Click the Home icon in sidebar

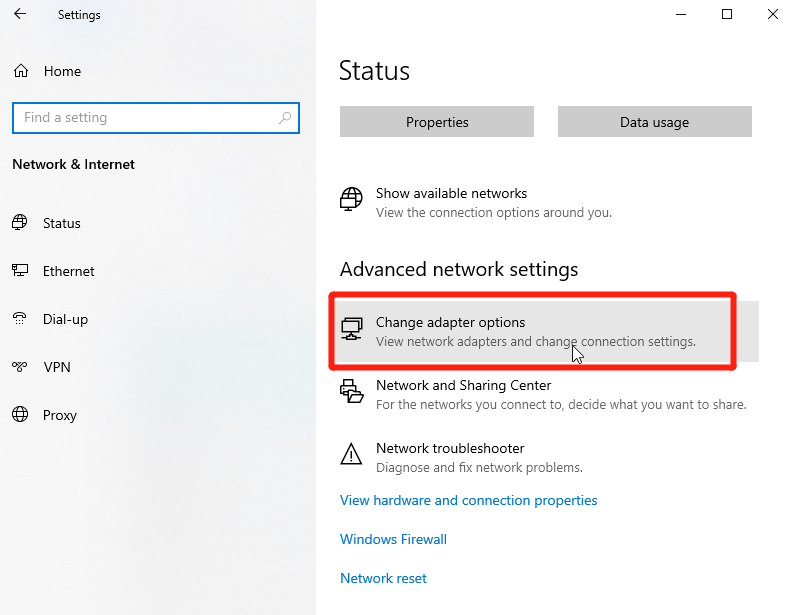(21, 71)
